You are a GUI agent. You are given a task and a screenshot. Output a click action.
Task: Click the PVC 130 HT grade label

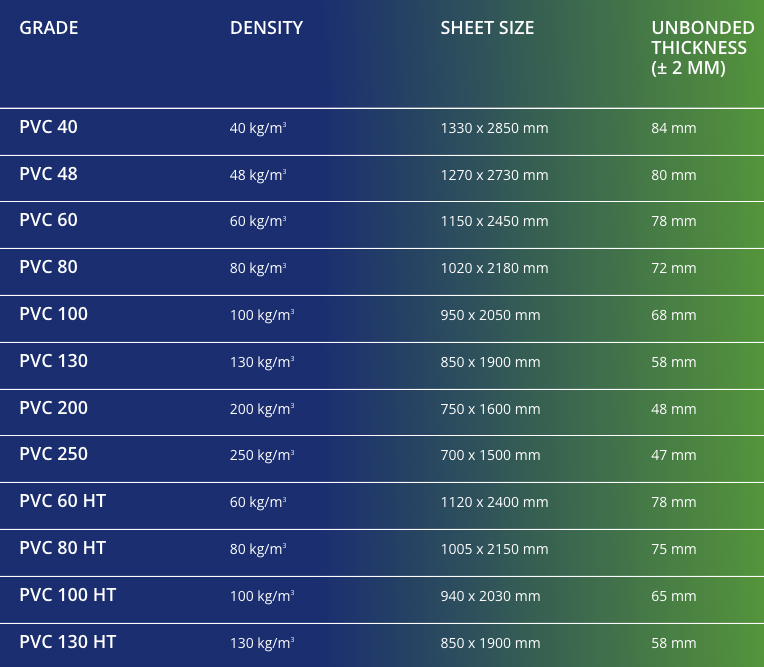tap(67, 642)
